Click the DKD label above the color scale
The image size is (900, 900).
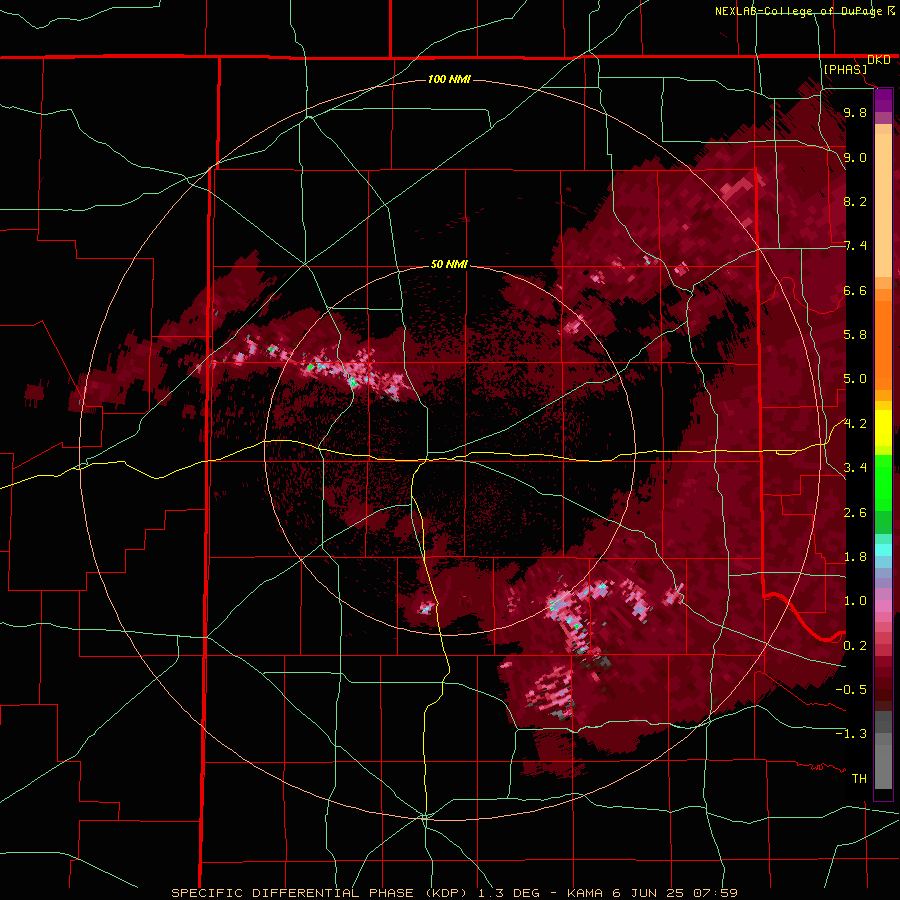pyautogui.click(x=879, y=60)
